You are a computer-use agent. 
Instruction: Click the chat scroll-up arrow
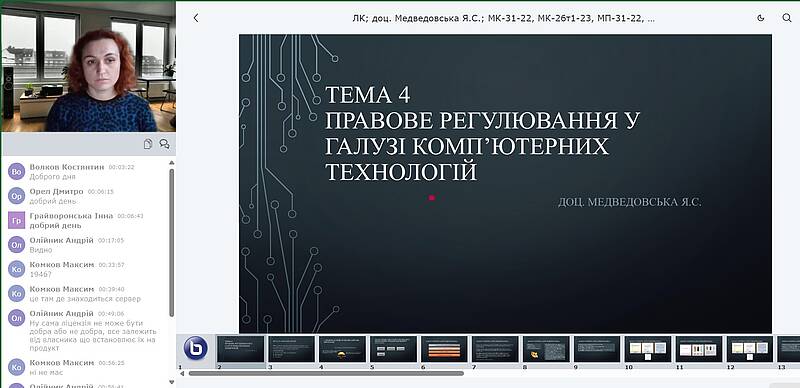[171, 162]
